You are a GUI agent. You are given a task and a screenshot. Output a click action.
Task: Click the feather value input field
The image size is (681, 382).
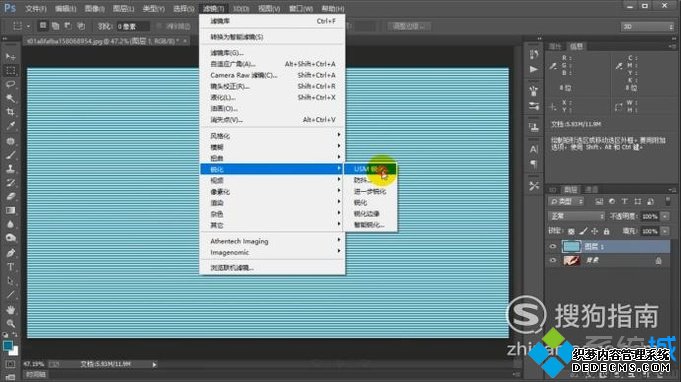[x=132, y=26]
